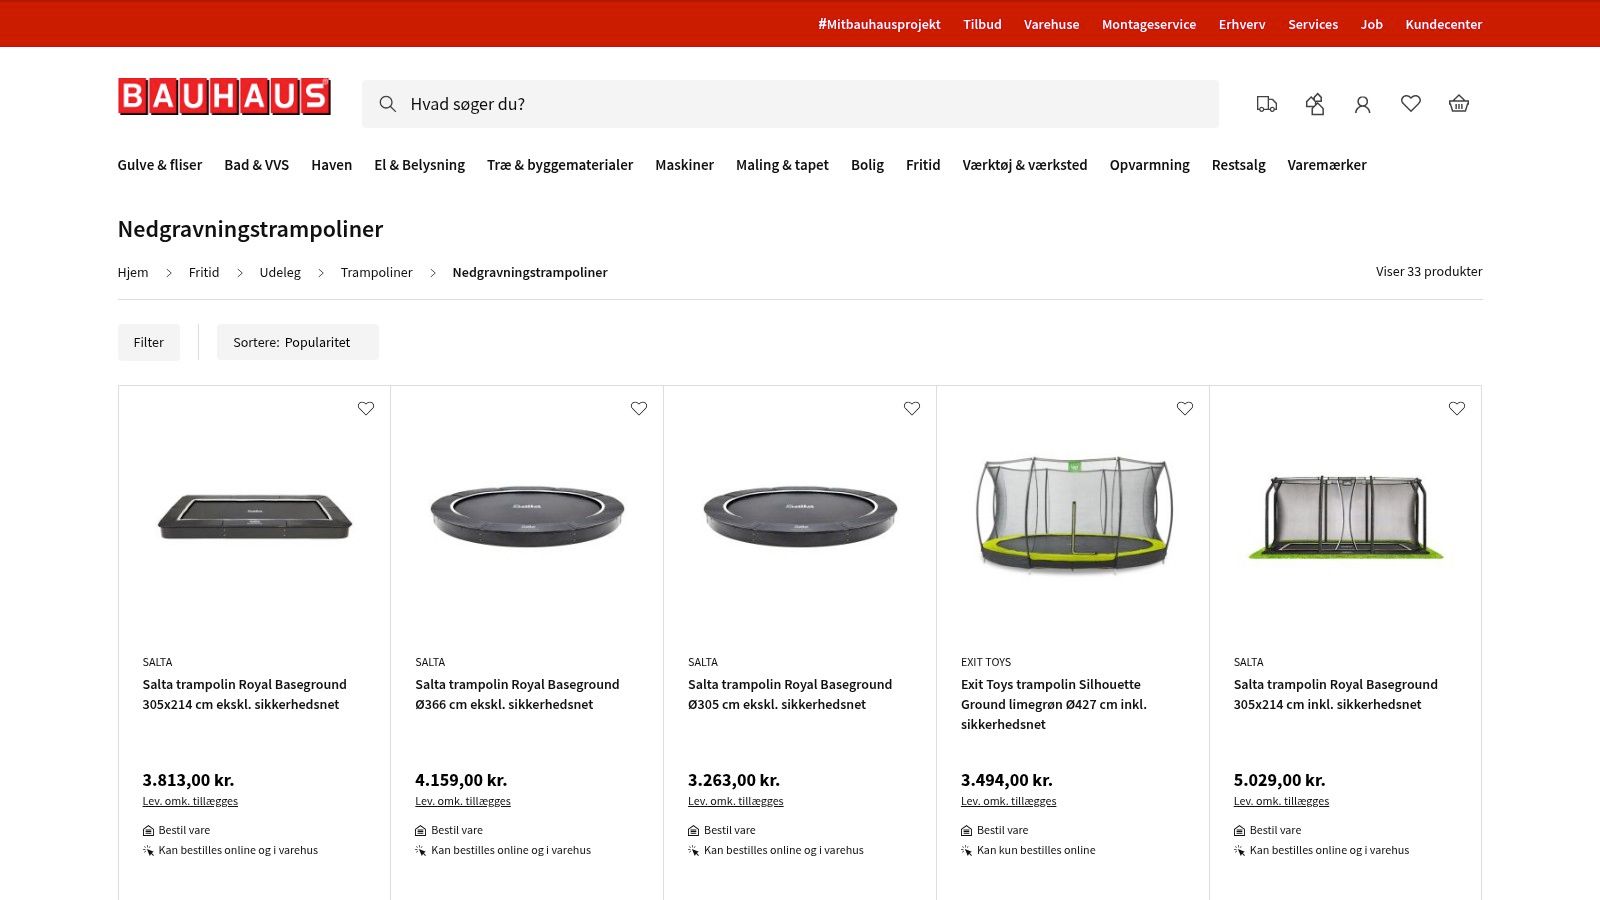Open El & Belysning menu
Viewport: 1600px width, 900px height.
pyautogui.click(x=420, y=165)
